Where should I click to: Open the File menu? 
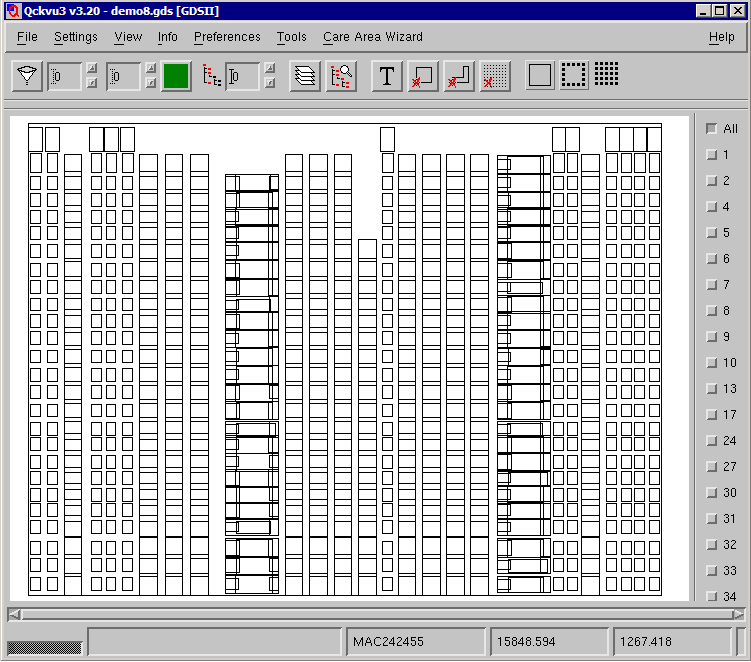(x=27, y=37)
